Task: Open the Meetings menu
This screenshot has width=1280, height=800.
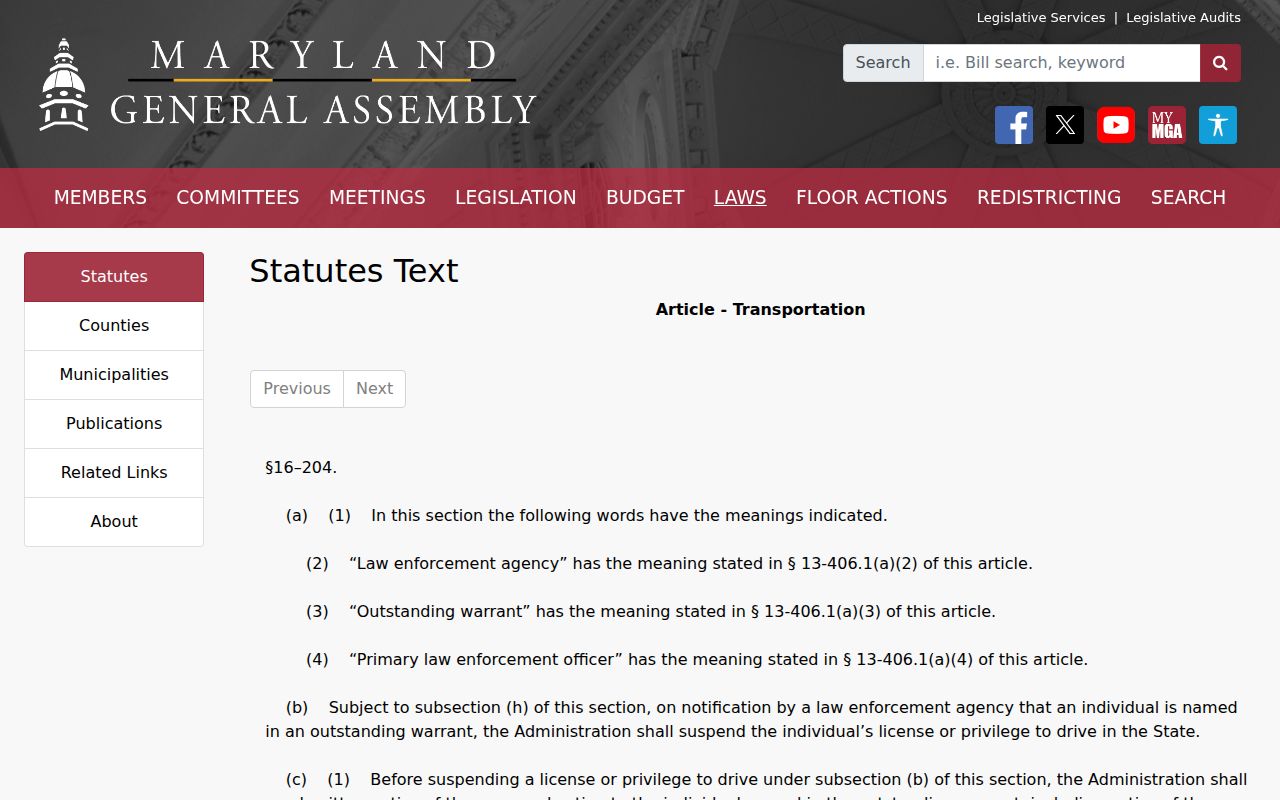Action: point(377,198)
